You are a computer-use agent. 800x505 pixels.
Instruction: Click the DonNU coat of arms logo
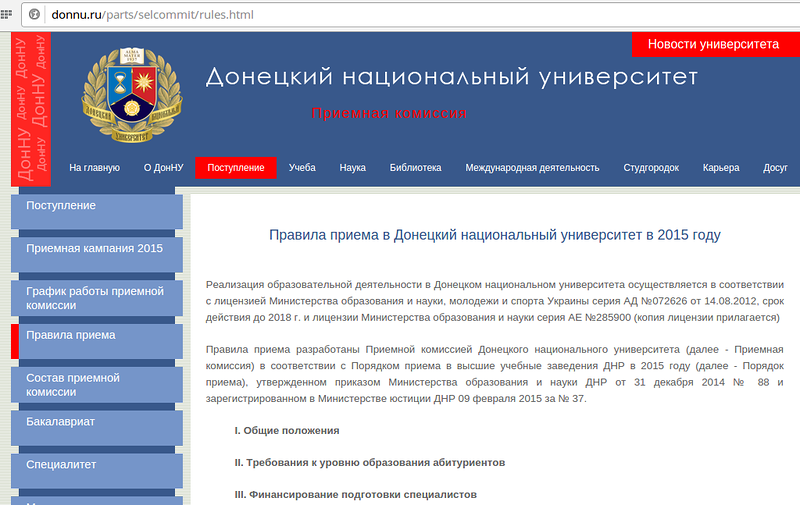132,95
